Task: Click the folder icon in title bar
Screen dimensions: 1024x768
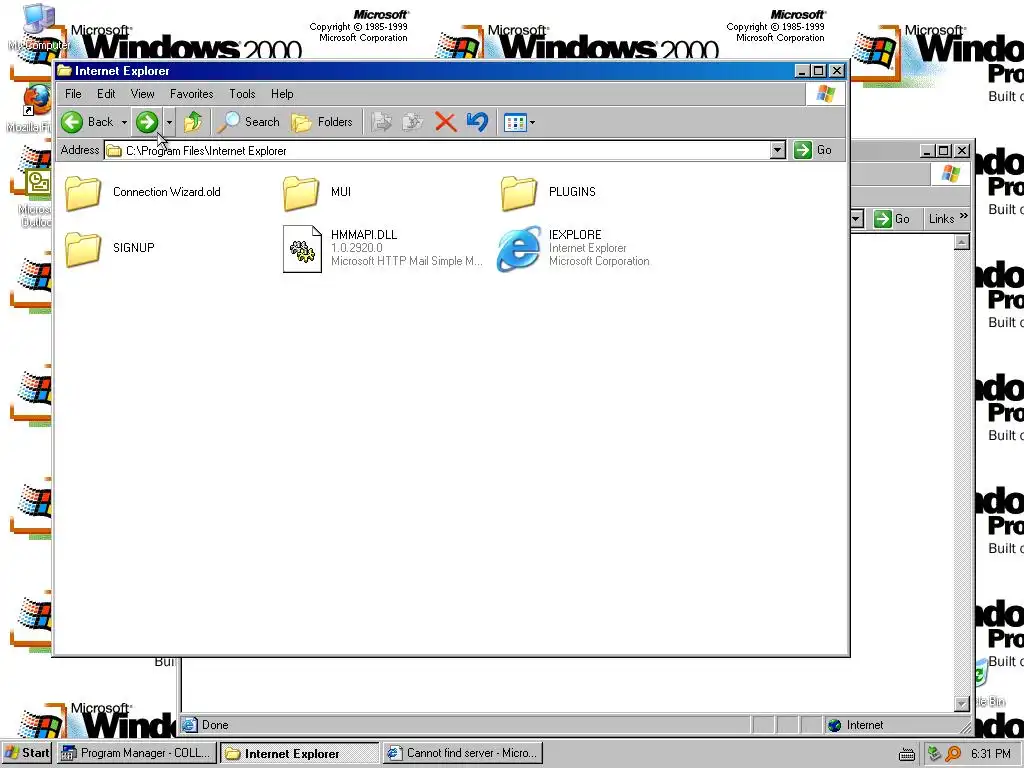Action: click(64, 71)
